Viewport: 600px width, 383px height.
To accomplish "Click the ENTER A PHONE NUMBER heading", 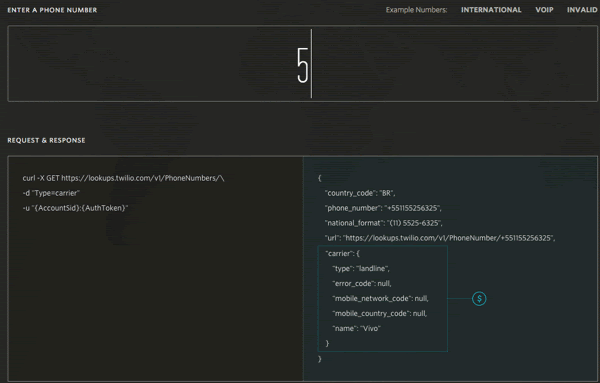I will point(52,10).
